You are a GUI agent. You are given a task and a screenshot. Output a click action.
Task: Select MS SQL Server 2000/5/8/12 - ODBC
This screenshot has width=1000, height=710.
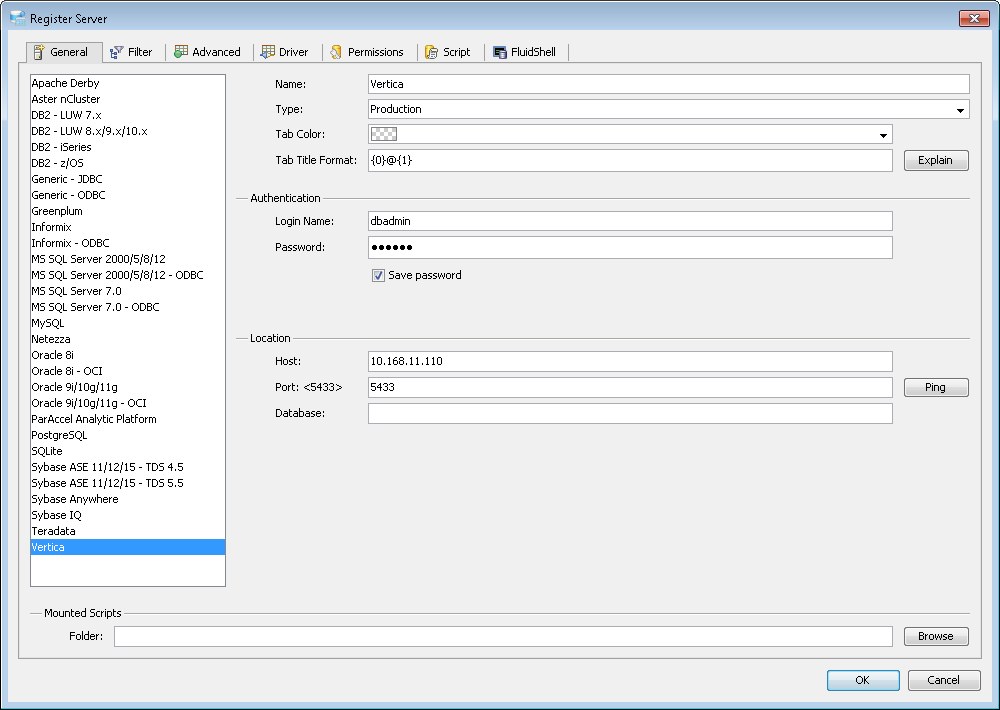tap(128, 275)
